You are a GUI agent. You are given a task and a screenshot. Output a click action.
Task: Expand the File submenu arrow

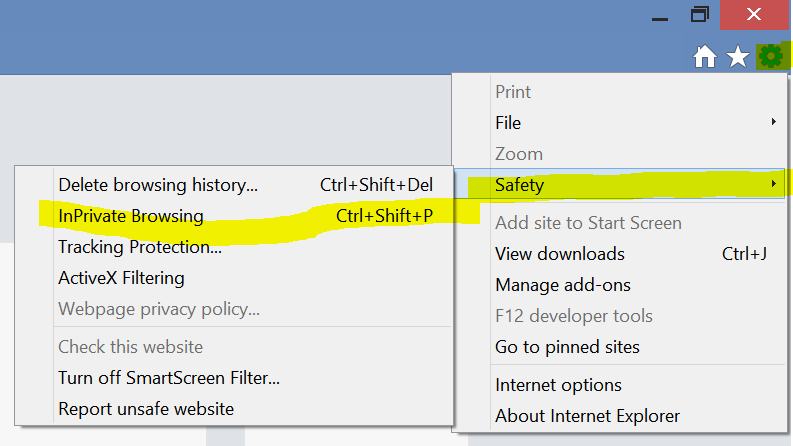point(773,123)
